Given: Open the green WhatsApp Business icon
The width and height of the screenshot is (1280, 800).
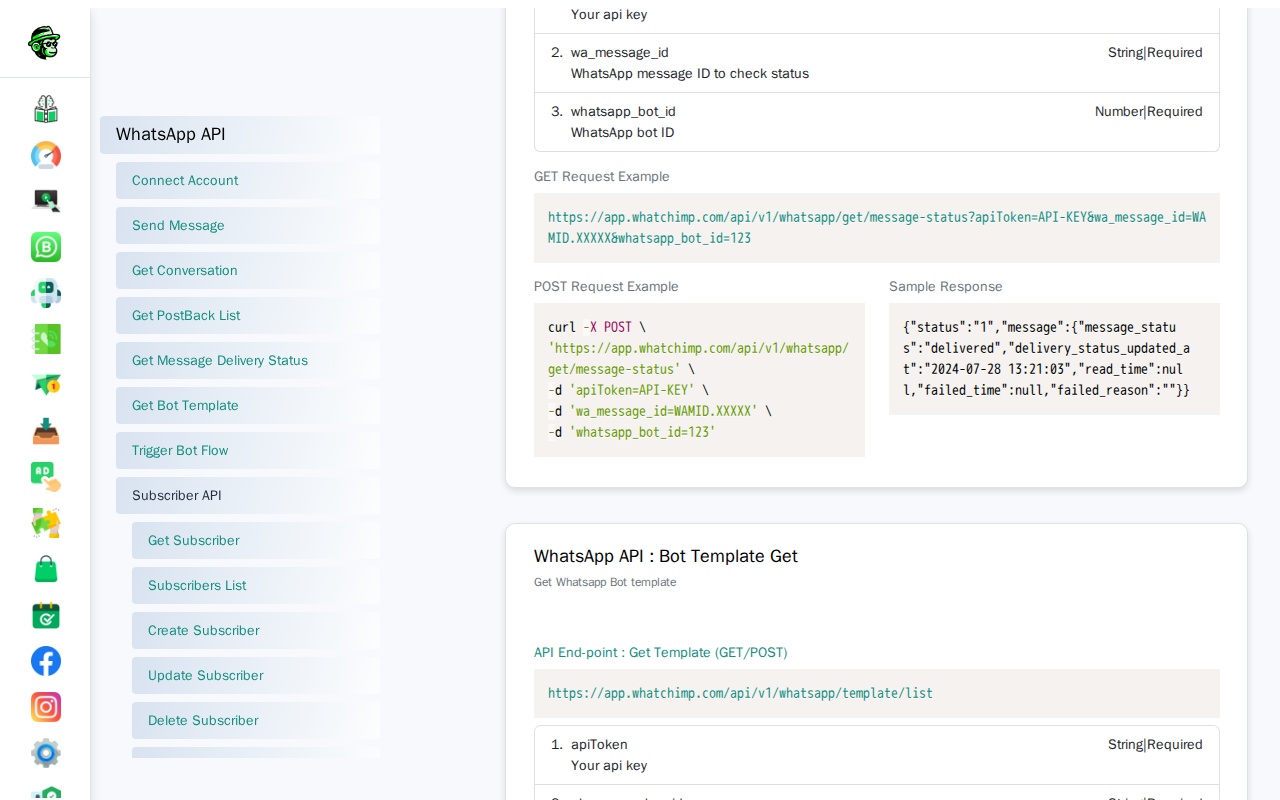Looking at the screenshot, I should tap(46, 247).
